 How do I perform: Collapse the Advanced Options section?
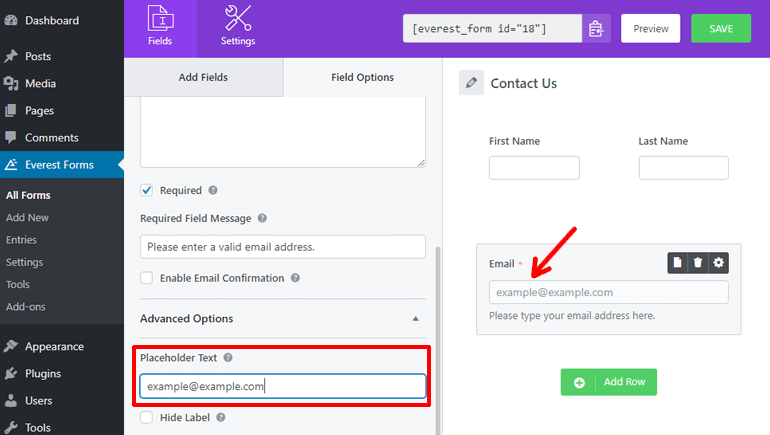click(416, 319)
